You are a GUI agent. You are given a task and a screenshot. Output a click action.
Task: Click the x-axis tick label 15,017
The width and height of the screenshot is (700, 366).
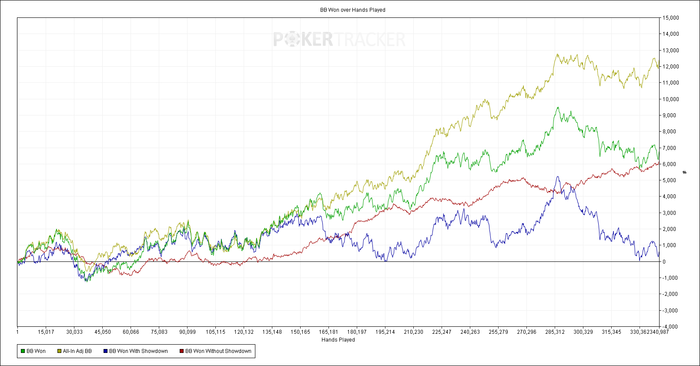tap(46, 332)
